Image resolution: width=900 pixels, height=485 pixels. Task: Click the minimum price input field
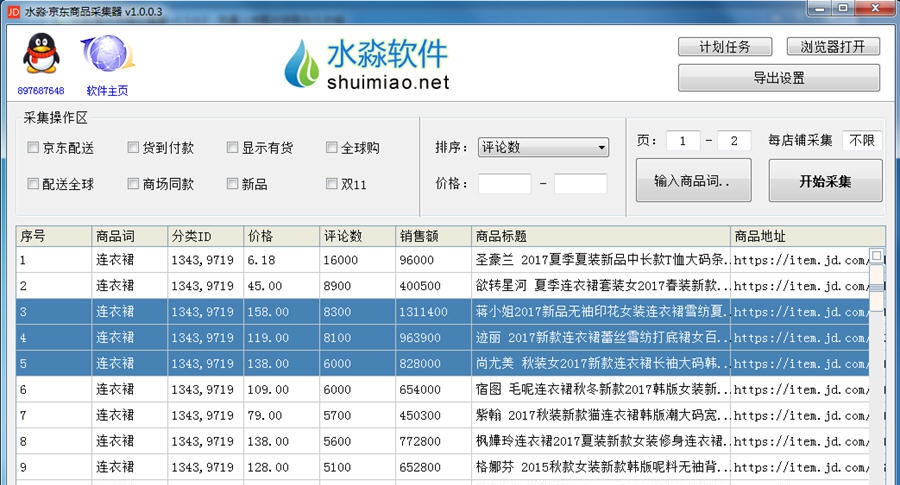tap(505, 184)
